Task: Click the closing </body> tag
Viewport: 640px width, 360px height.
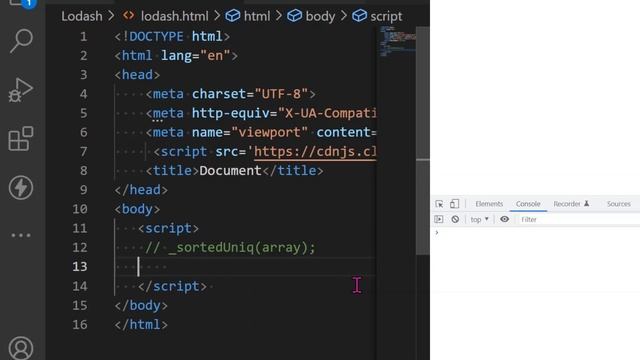Action: click(141, 305)
